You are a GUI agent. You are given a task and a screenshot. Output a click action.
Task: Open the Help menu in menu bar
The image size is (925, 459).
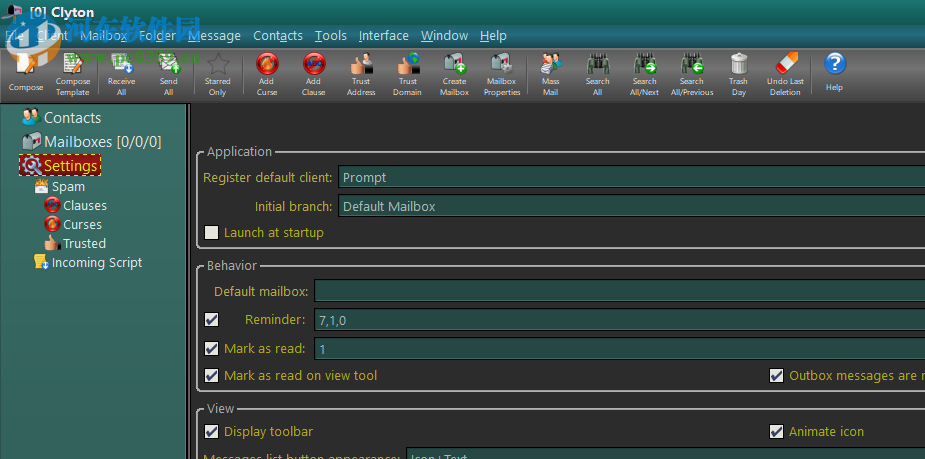493,35
